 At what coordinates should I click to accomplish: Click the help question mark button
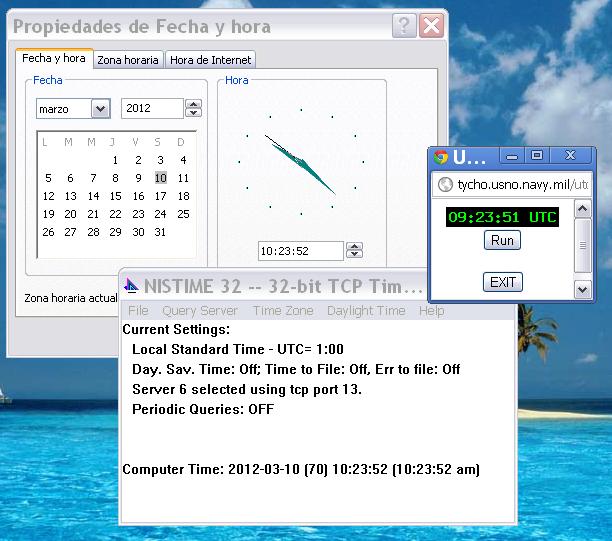point(403,26)
